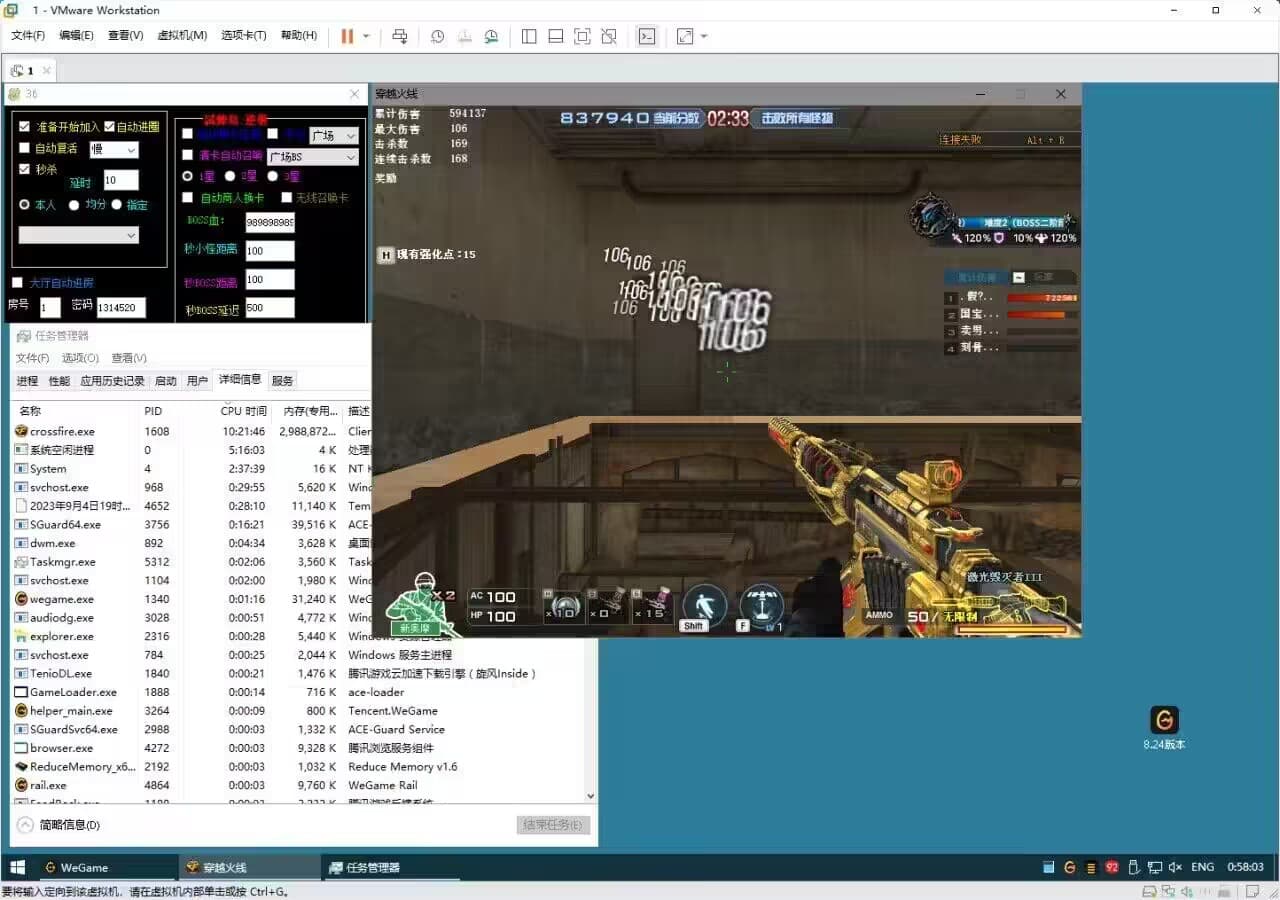Click the ENG input language indicator

[1203, 867]
